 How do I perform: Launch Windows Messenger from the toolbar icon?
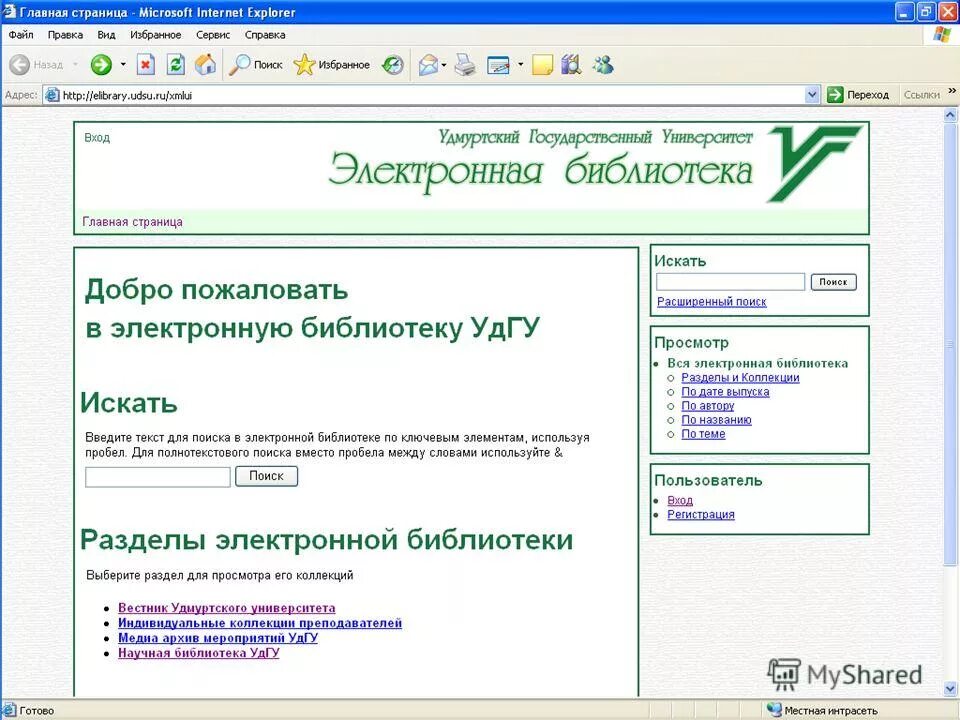[602, 64]
